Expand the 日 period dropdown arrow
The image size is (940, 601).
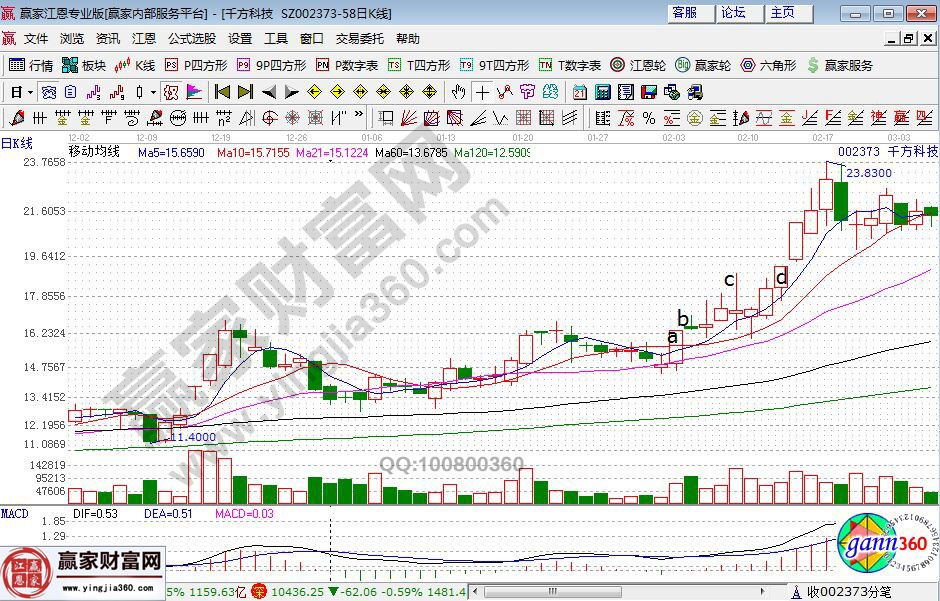tap(31, 92)
